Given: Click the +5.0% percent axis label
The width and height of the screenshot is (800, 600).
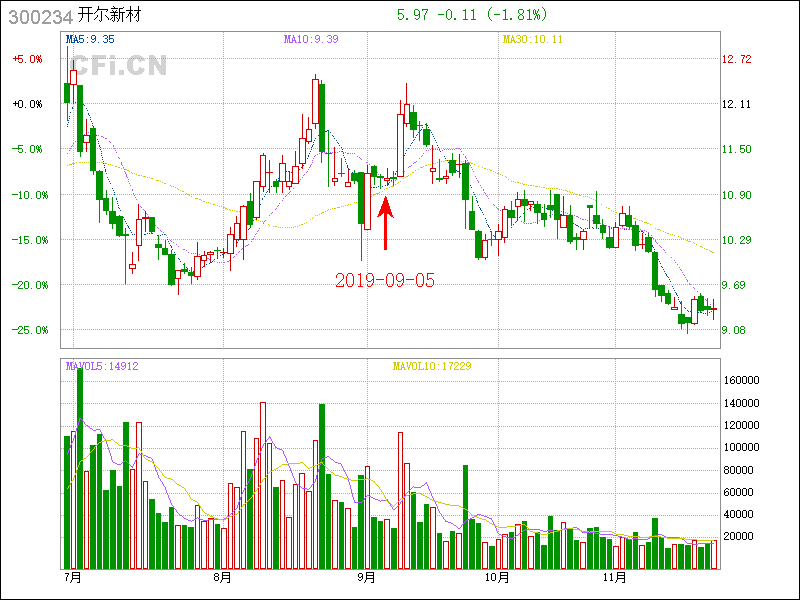Looking at the screenshot, I should pyautogui.click(x=27, y=59).
